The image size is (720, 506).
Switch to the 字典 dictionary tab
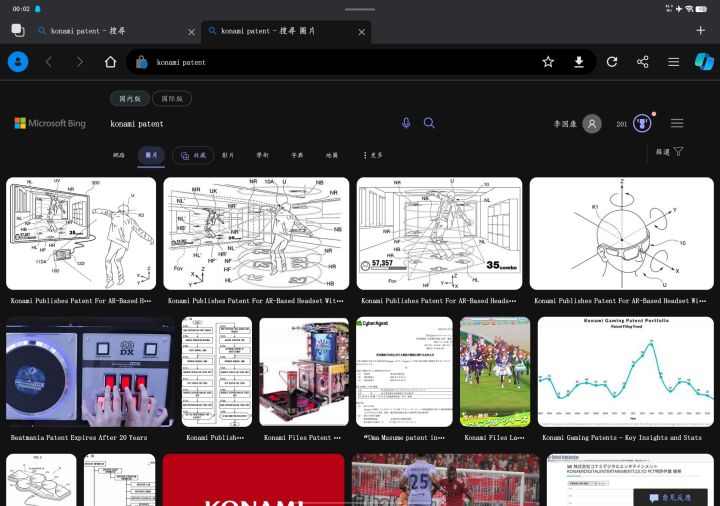click(x=297, y=155)
